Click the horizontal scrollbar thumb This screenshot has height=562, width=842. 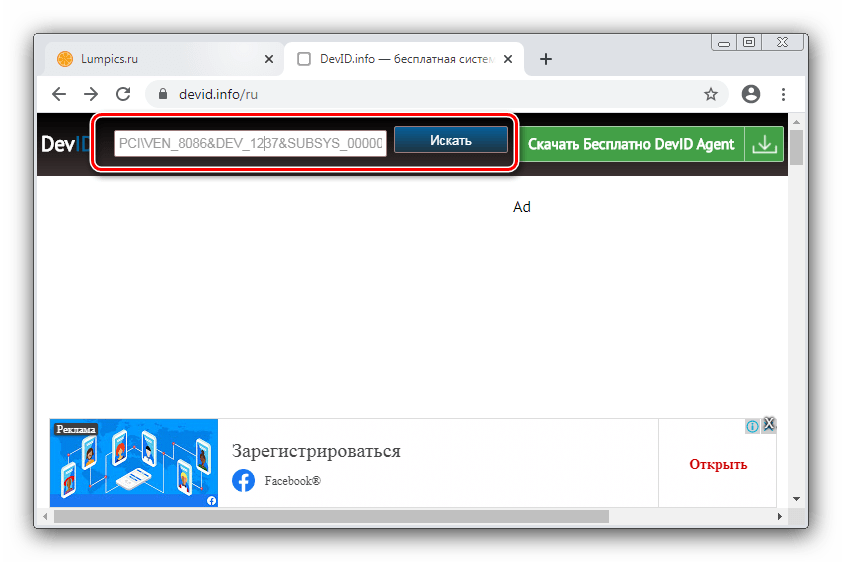[331, 516]
